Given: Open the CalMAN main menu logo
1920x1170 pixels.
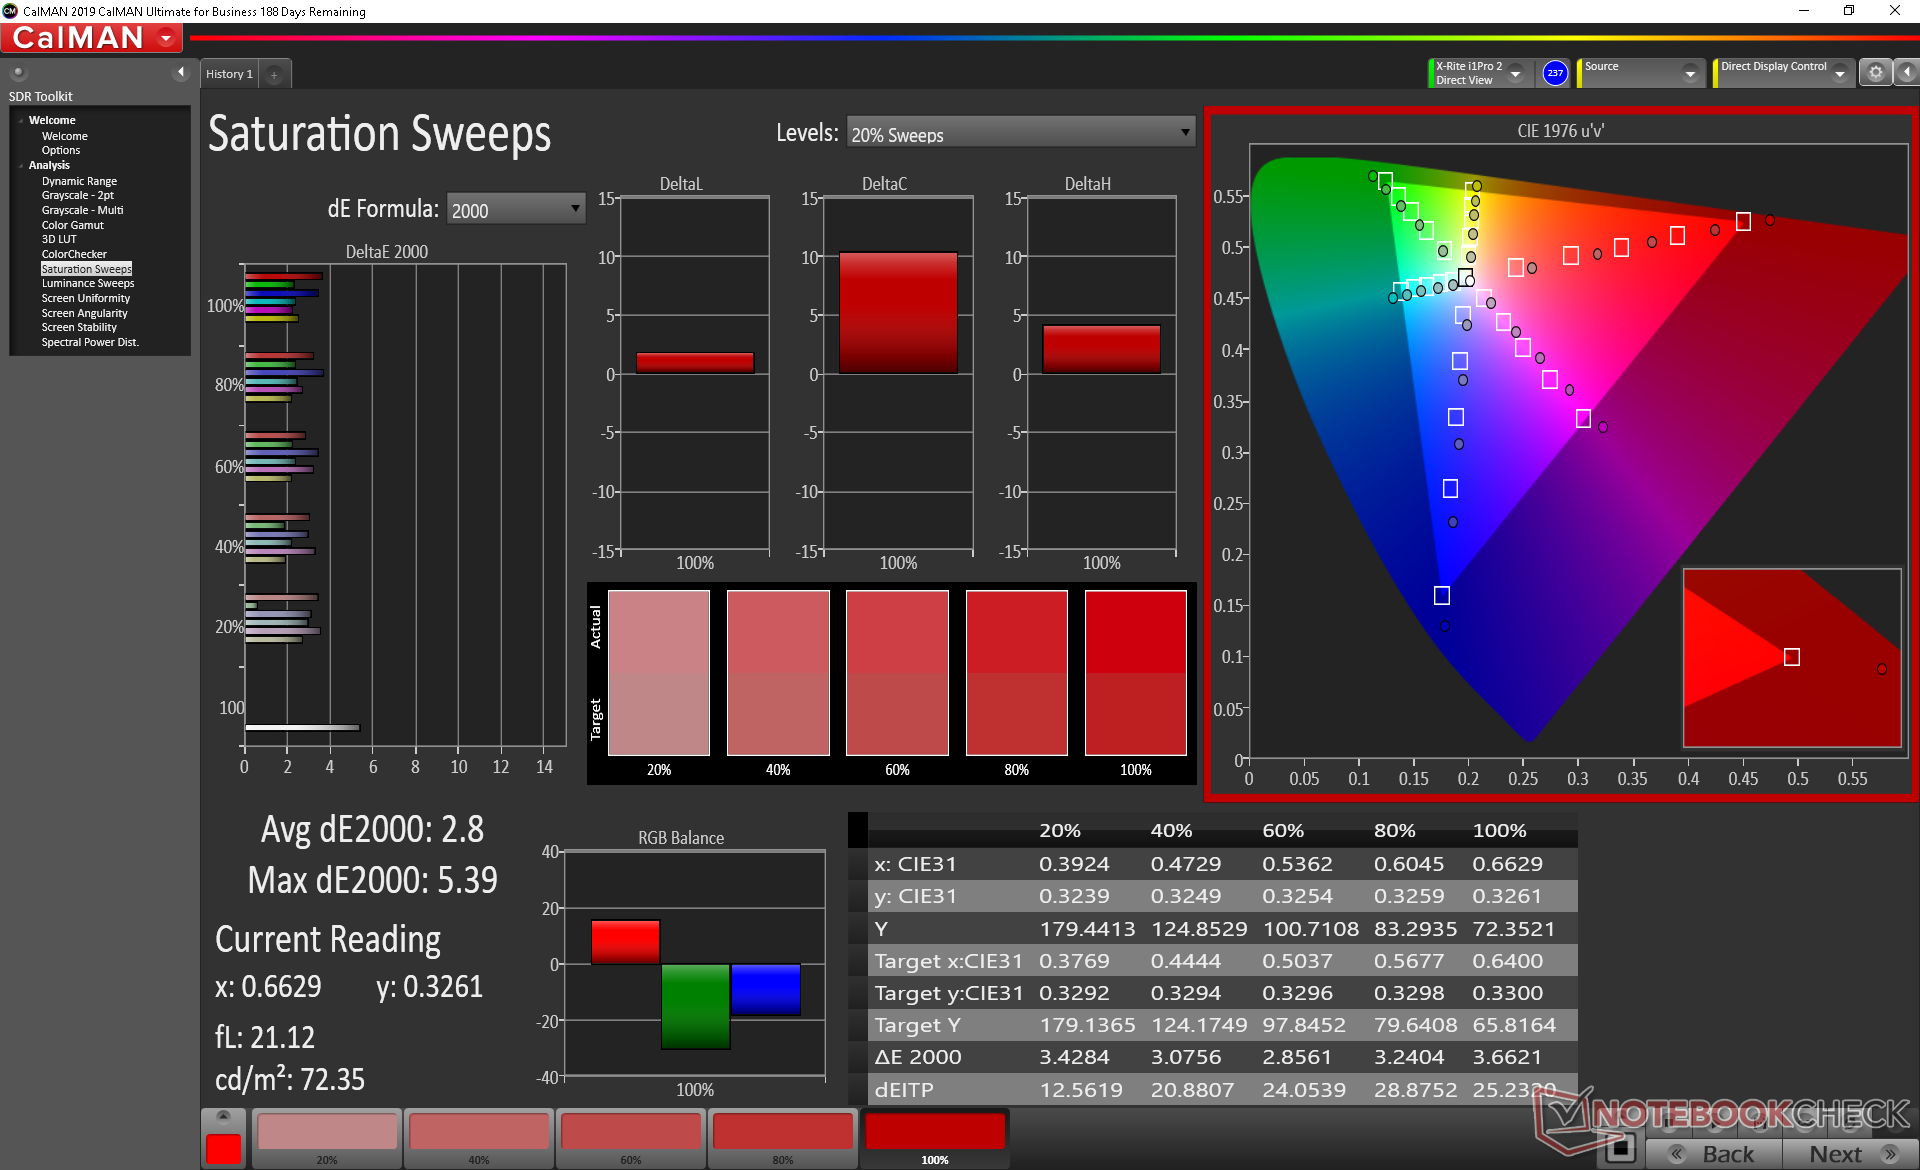Looking at the screenshot, I should pyautogui.click(x=92, y=38).
